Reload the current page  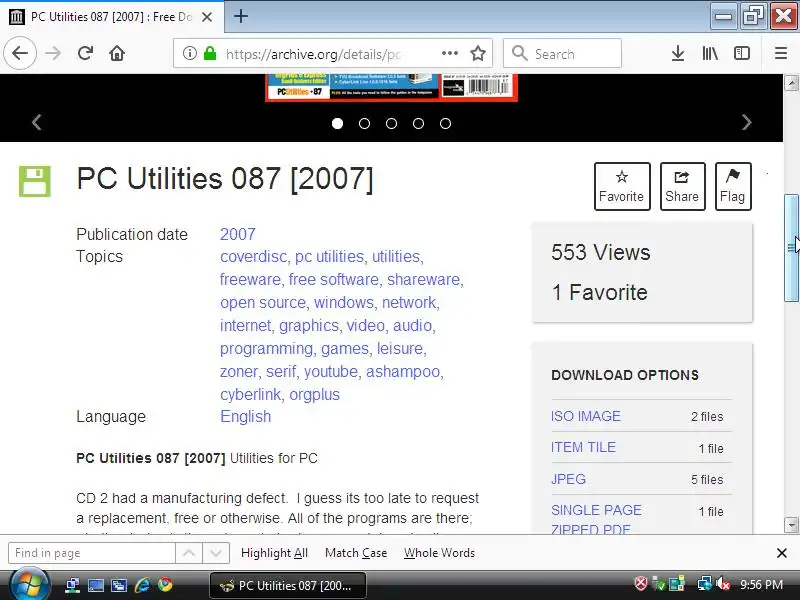tap(85, 53)
